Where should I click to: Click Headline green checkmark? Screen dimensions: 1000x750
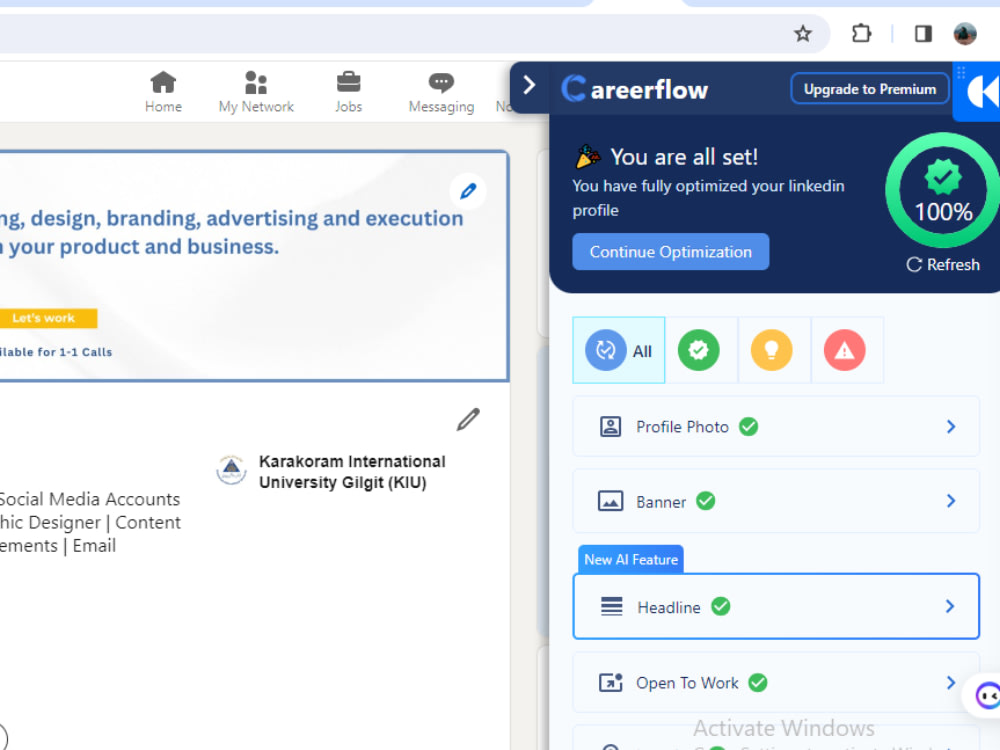pos(721,607)
